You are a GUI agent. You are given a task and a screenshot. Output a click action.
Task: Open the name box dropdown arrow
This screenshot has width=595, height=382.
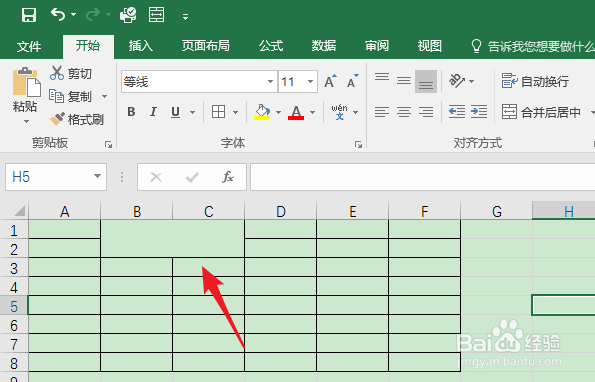(98, 176)
